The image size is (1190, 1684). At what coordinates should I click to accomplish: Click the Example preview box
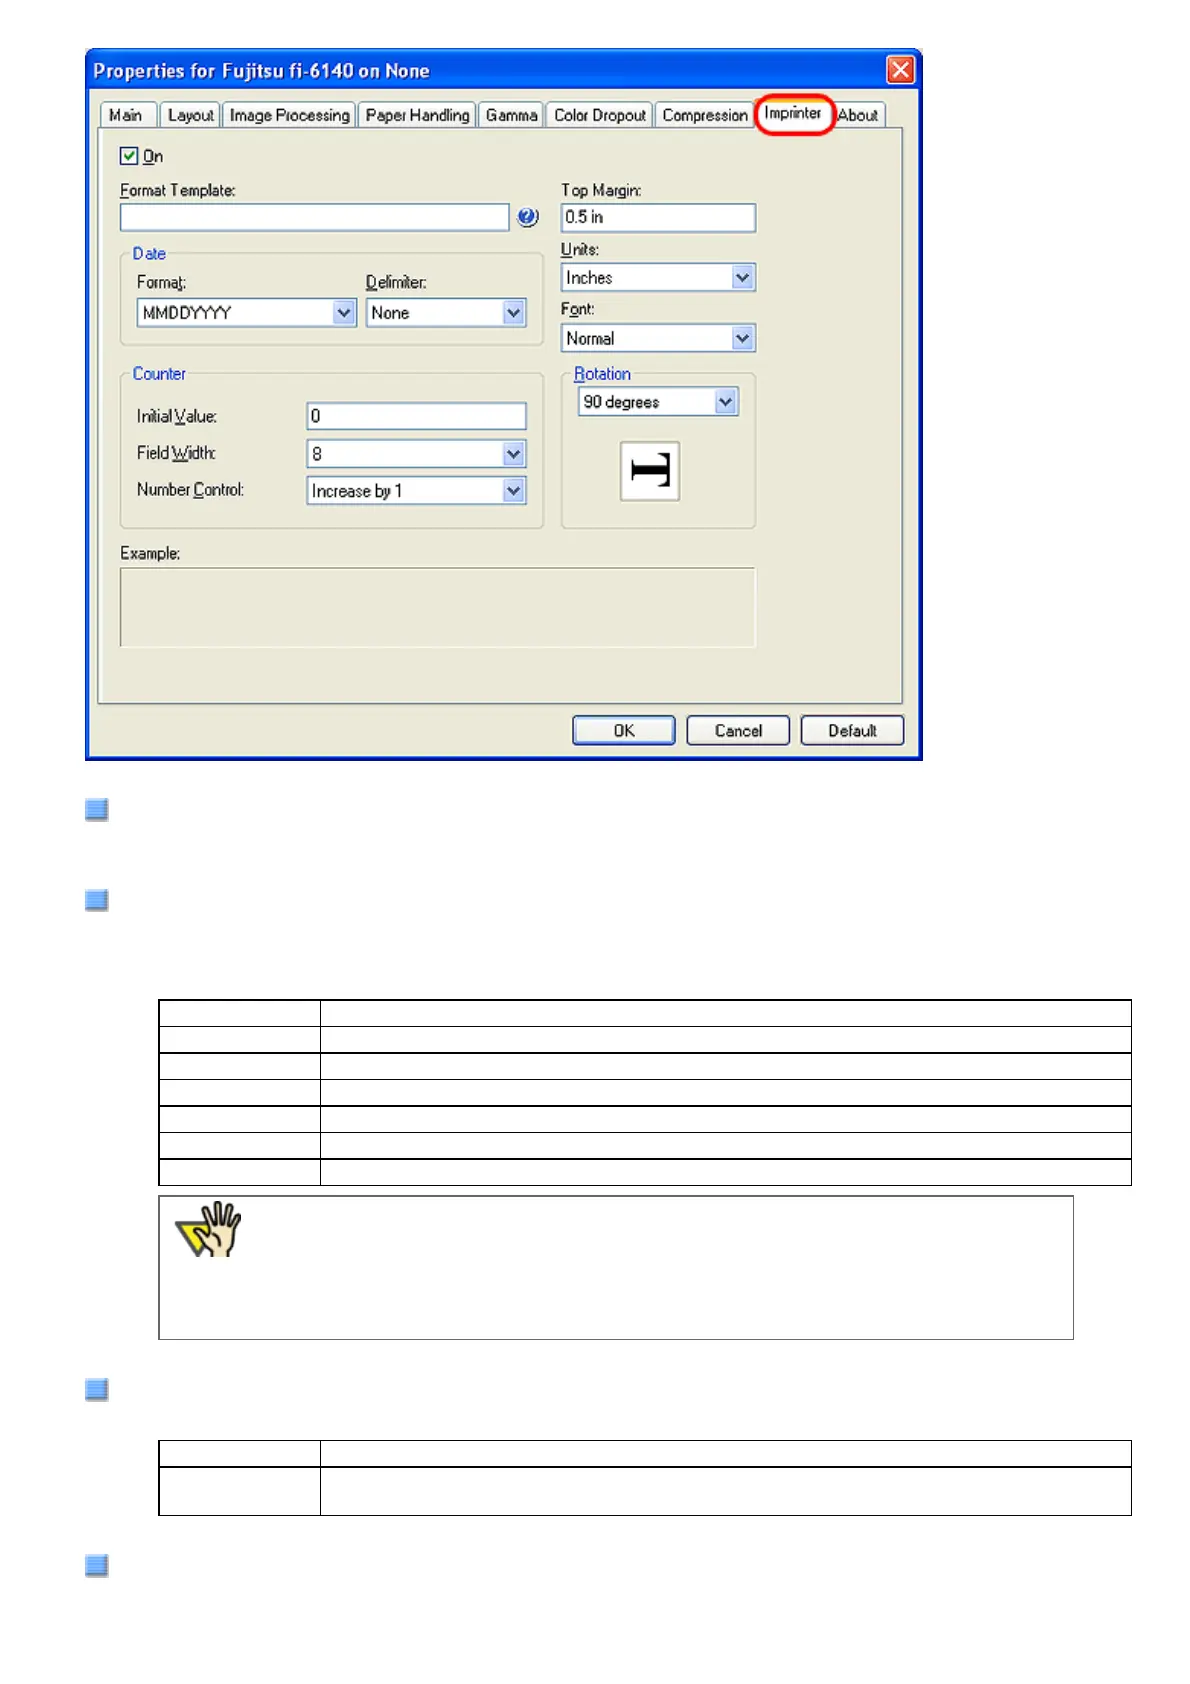438,608
